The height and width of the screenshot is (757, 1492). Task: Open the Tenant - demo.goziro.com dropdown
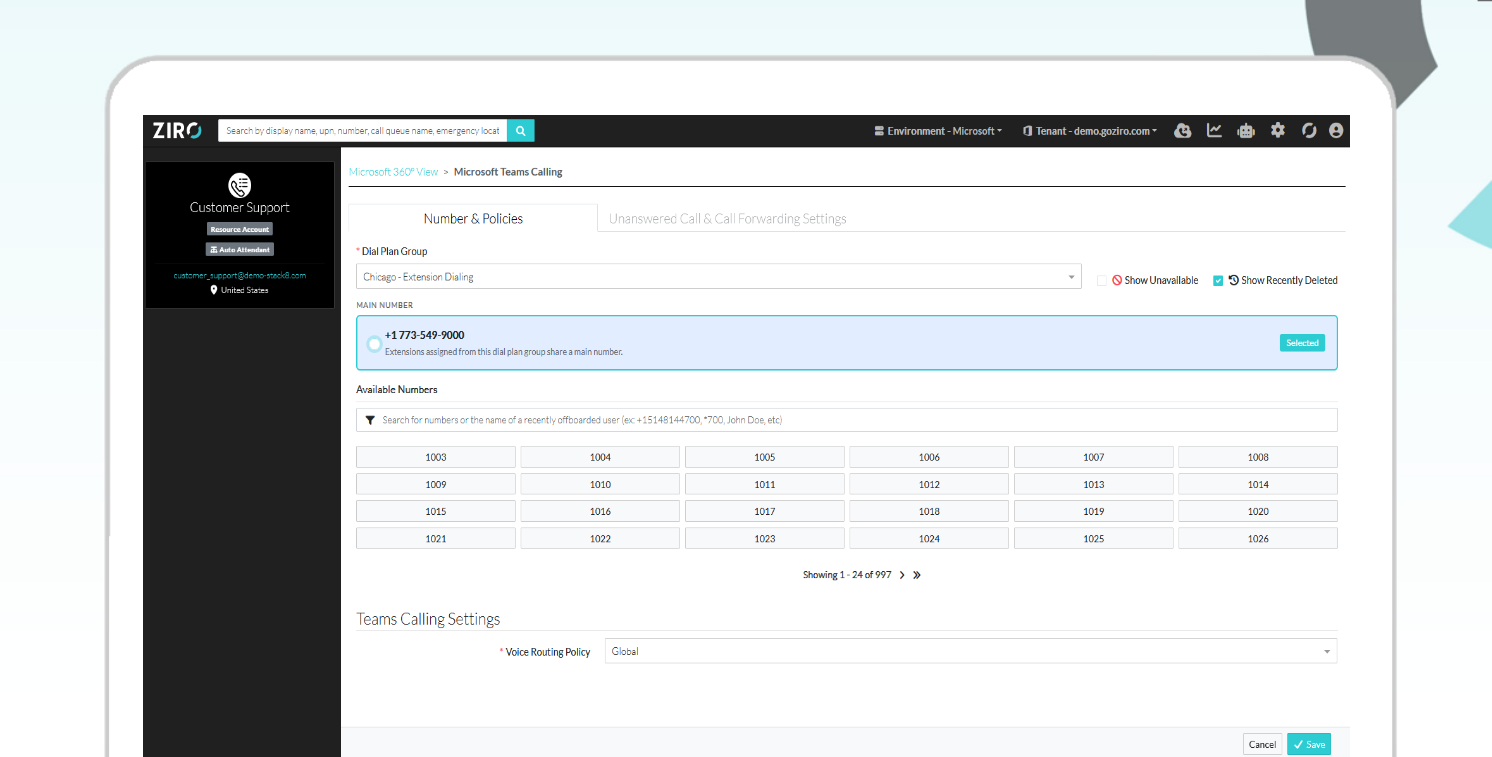(x=1090, y=131)
